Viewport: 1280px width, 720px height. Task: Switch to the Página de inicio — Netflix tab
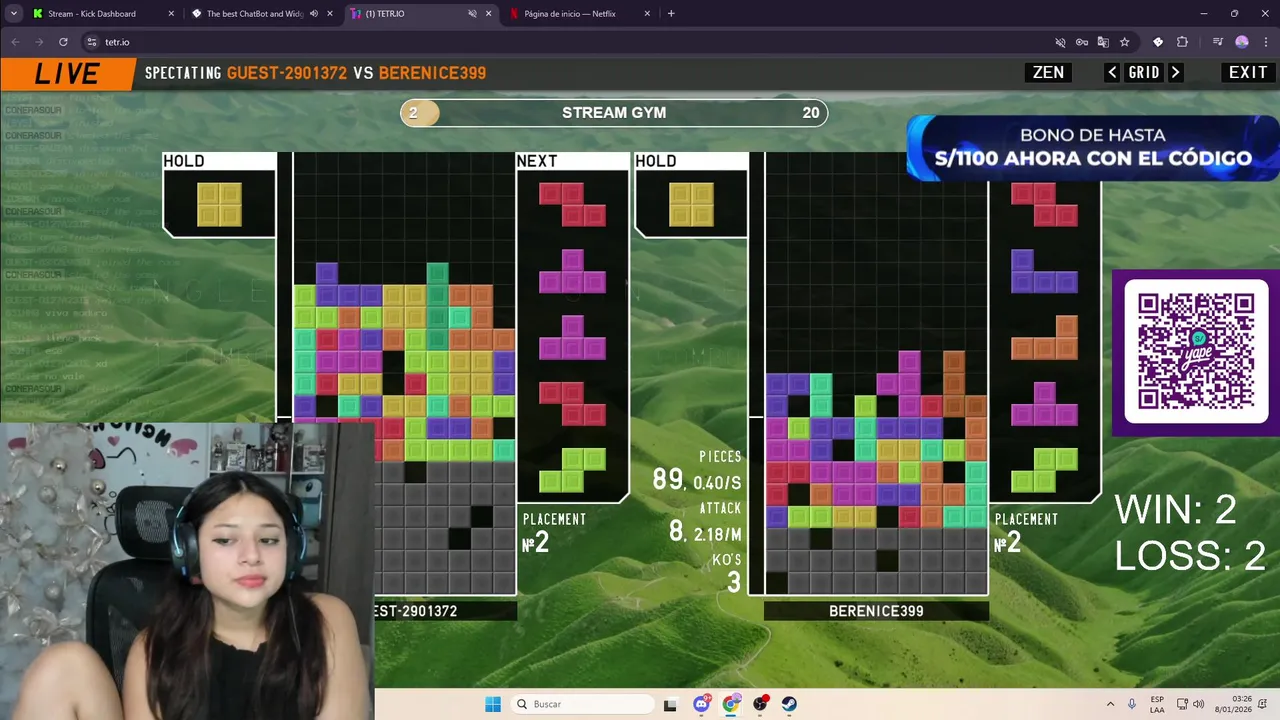(x=580, y=14)
